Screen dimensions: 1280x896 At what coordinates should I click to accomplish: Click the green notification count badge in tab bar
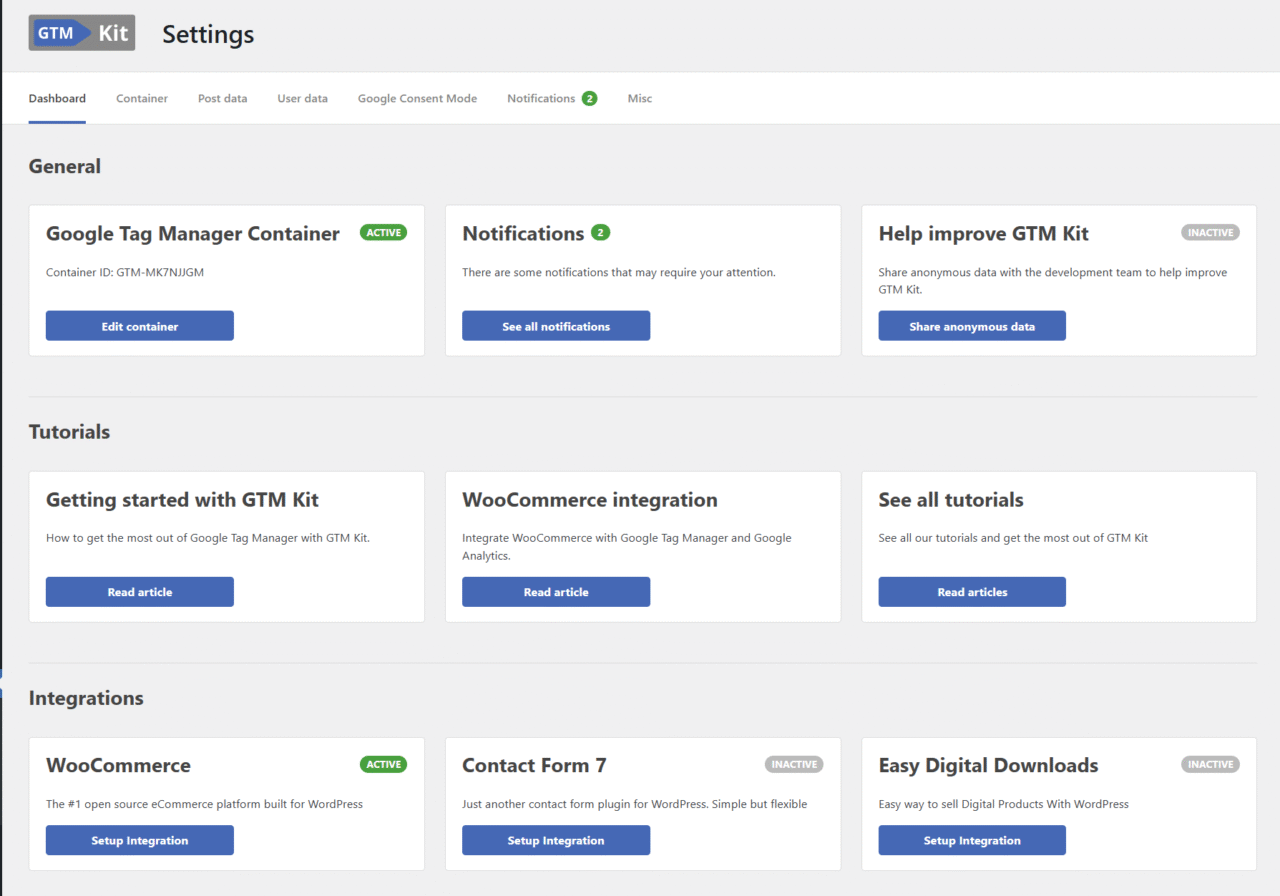click(589, 98)
